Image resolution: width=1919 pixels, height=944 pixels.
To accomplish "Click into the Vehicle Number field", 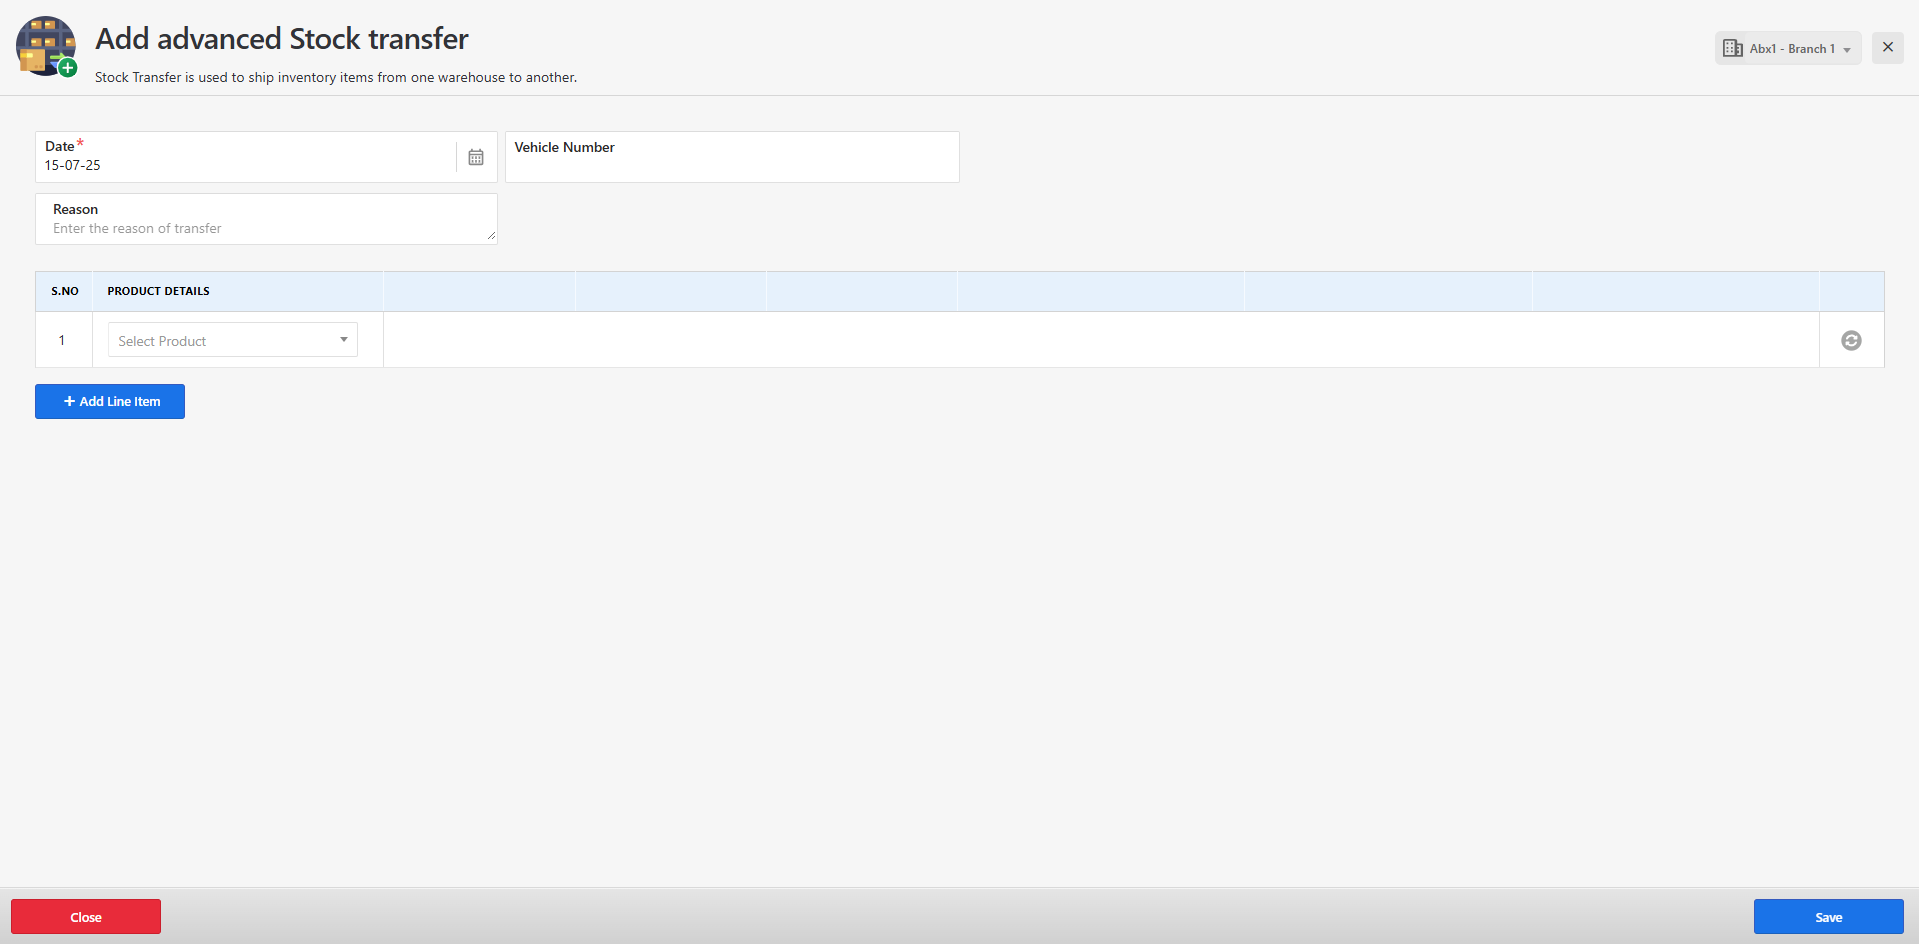I will click(731, 166).
